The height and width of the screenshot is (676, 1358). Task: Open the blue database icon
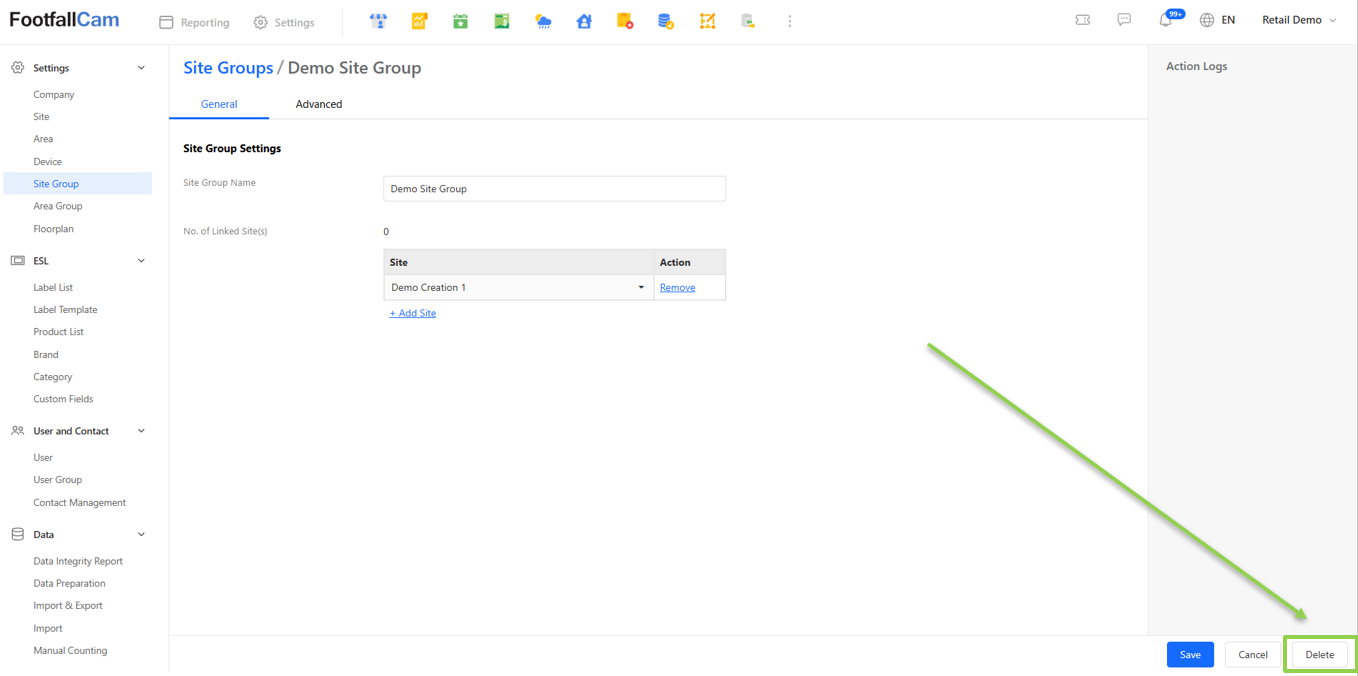pyautogui.click(x=666, y=21)
